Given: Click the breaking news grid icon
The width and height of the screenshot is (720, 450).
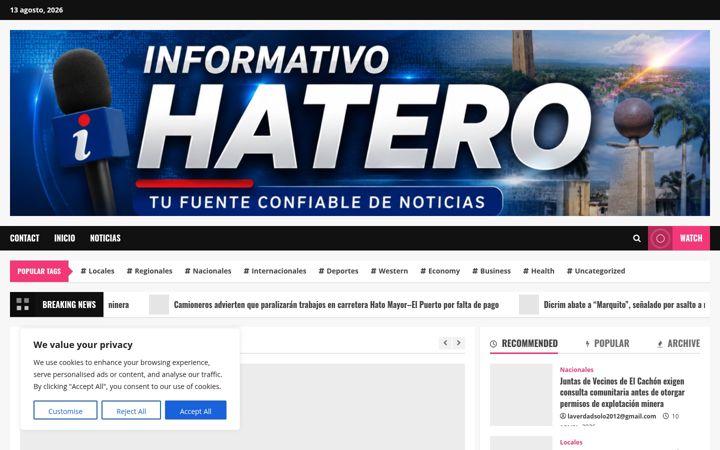Looking at the screenshot, I should click(22, 304).
